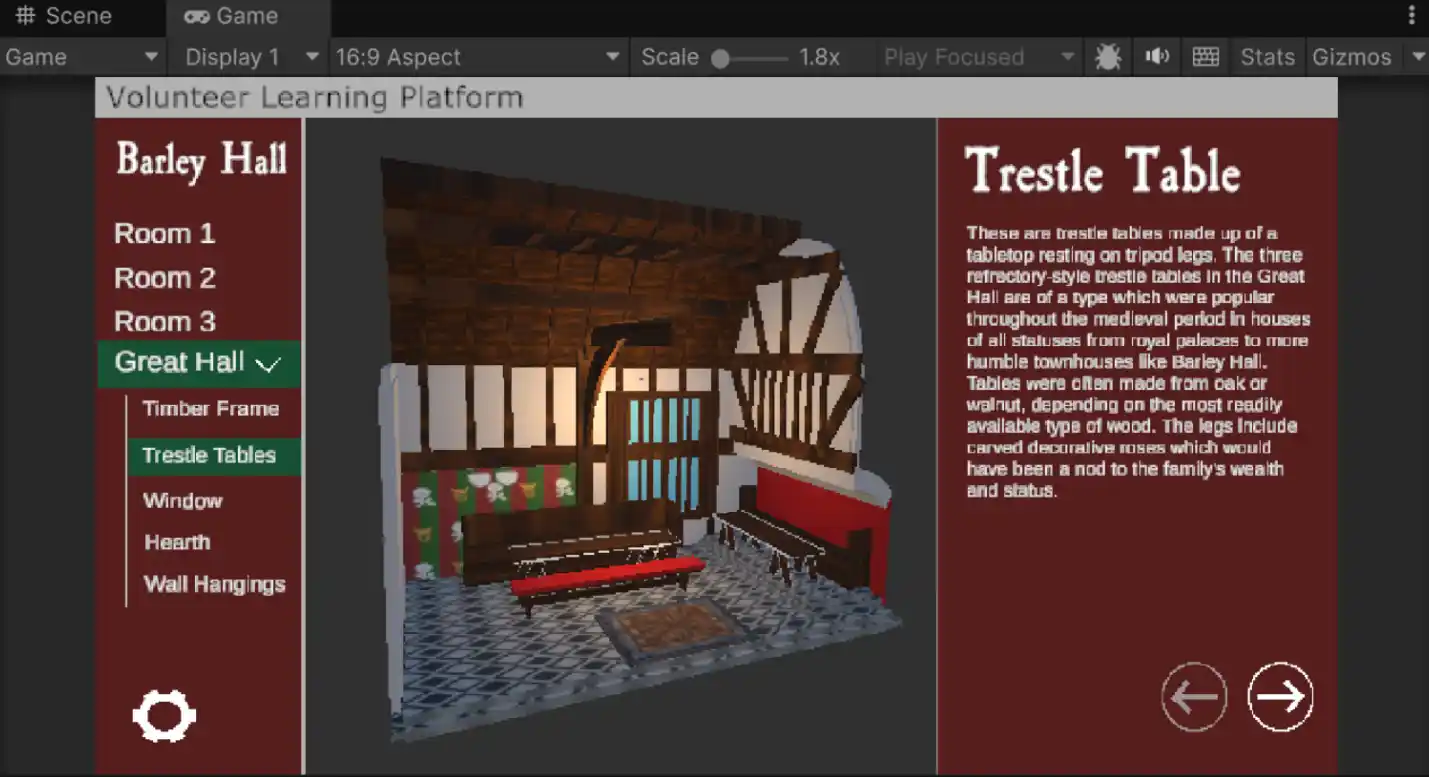The height and width of the screenshot is (777, 1429).
Task: Open the three-dot options menu
Action: coord(1411,16)
